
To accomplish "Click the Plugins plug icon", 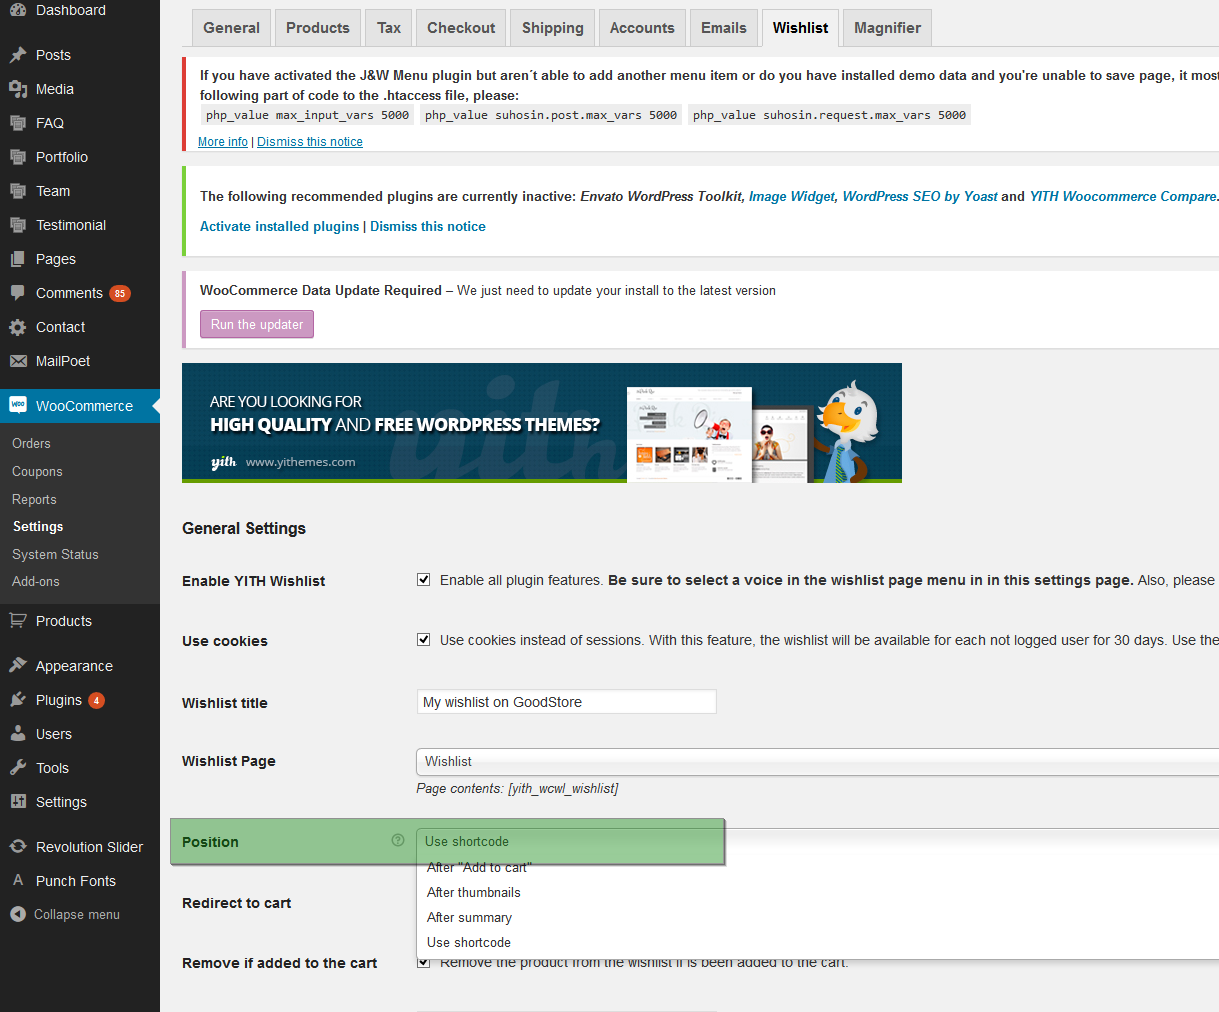I will (x=18, y=700).
